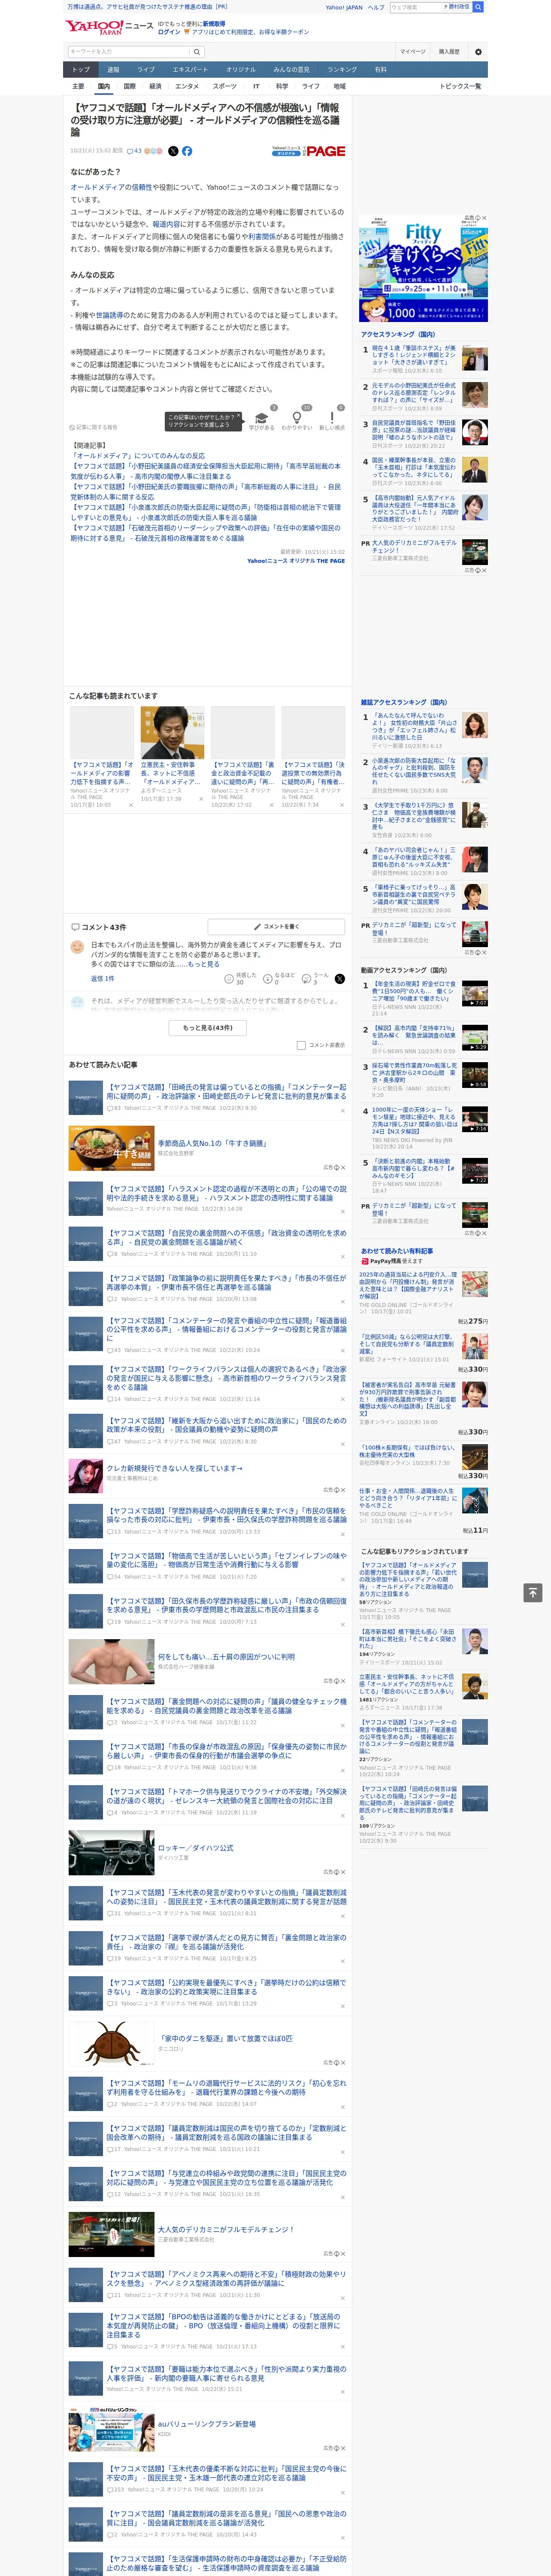
Task: Expand the 返信 1件 replies link
Action: tap(102, 978)
